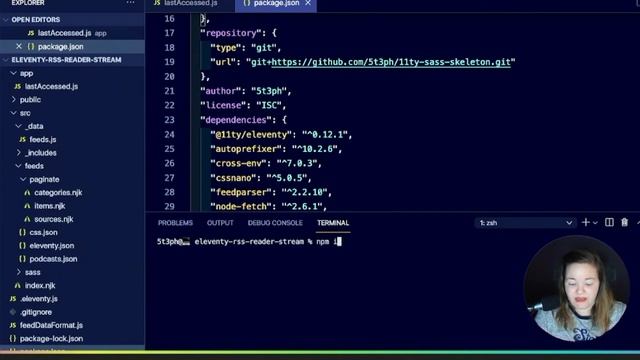
Task: Collapse ELEVENTY-RSS-READER-STREAM project section
Action: click(x=6, y=60)
